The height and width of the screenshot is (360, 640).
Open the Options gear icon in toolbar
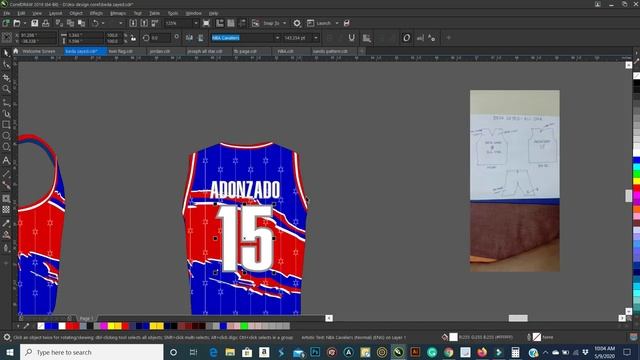(x=297, y=23)
